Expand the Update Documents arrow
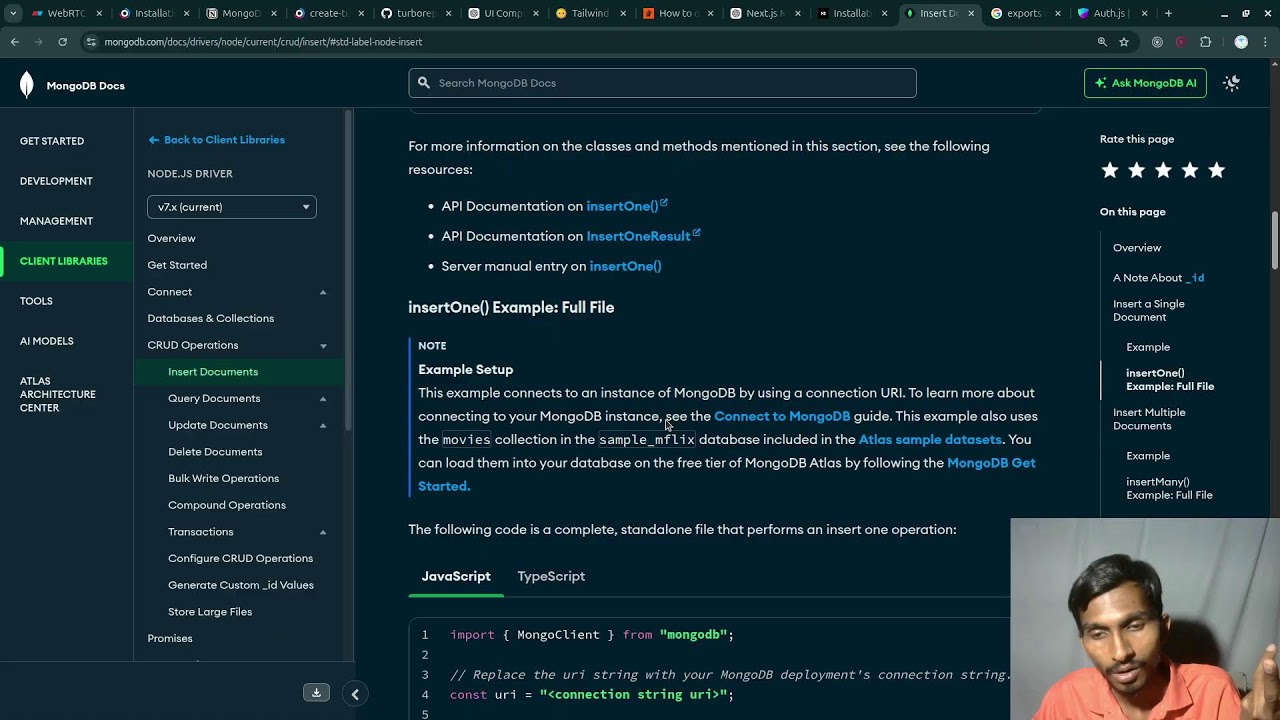Screen dimensions: 1280x720 [323, 426]
